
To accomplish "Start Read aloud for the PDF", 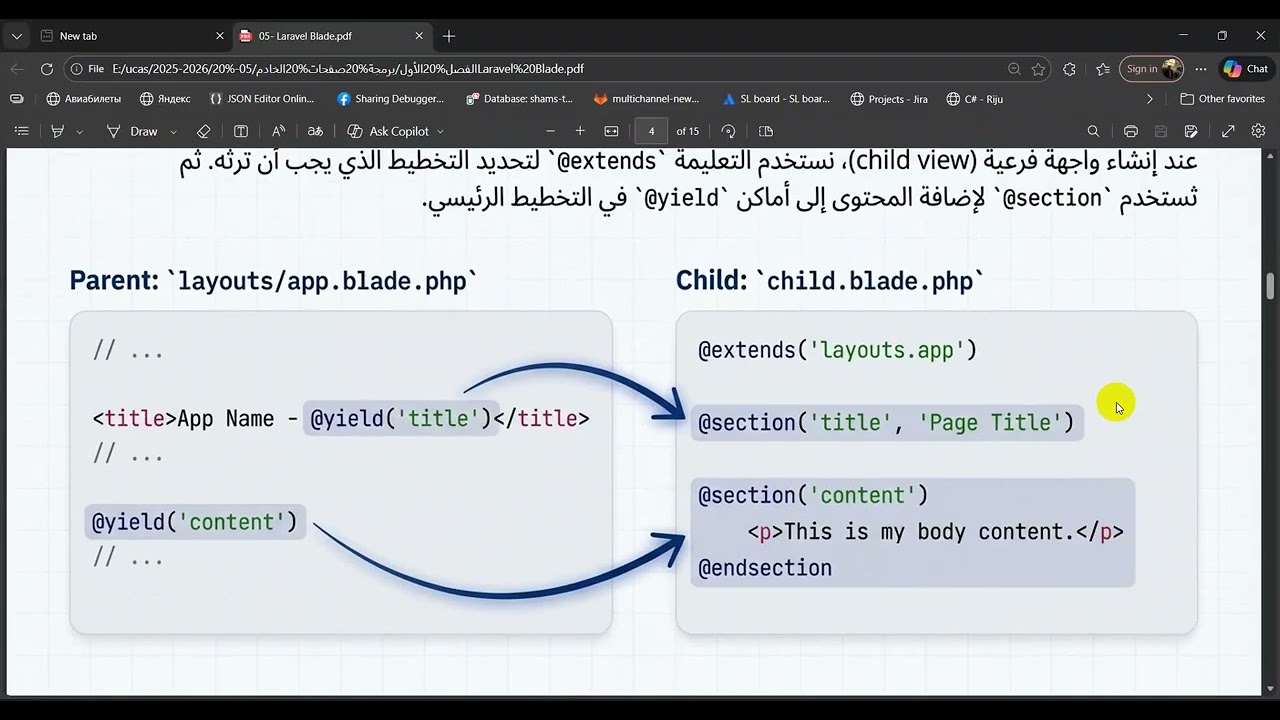I will (x=278, y=131).
